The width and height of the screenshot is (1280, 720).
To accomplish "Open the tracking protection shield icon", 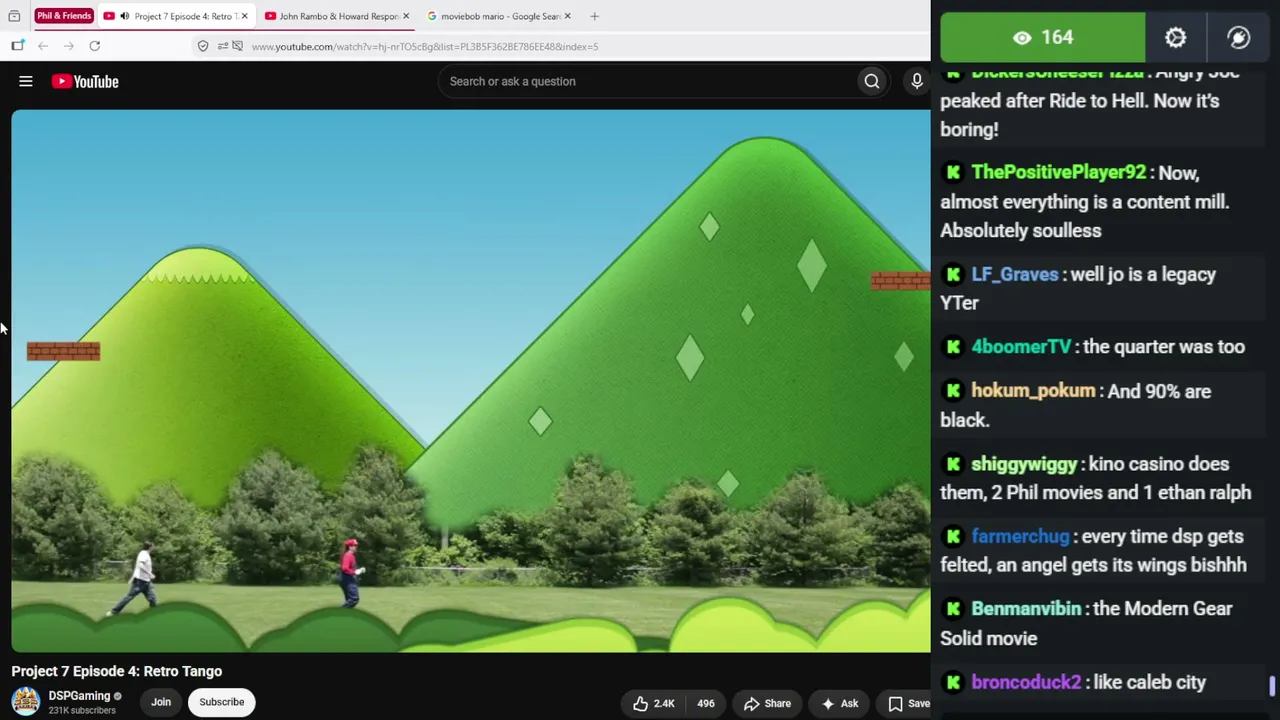I will [203, 46].
